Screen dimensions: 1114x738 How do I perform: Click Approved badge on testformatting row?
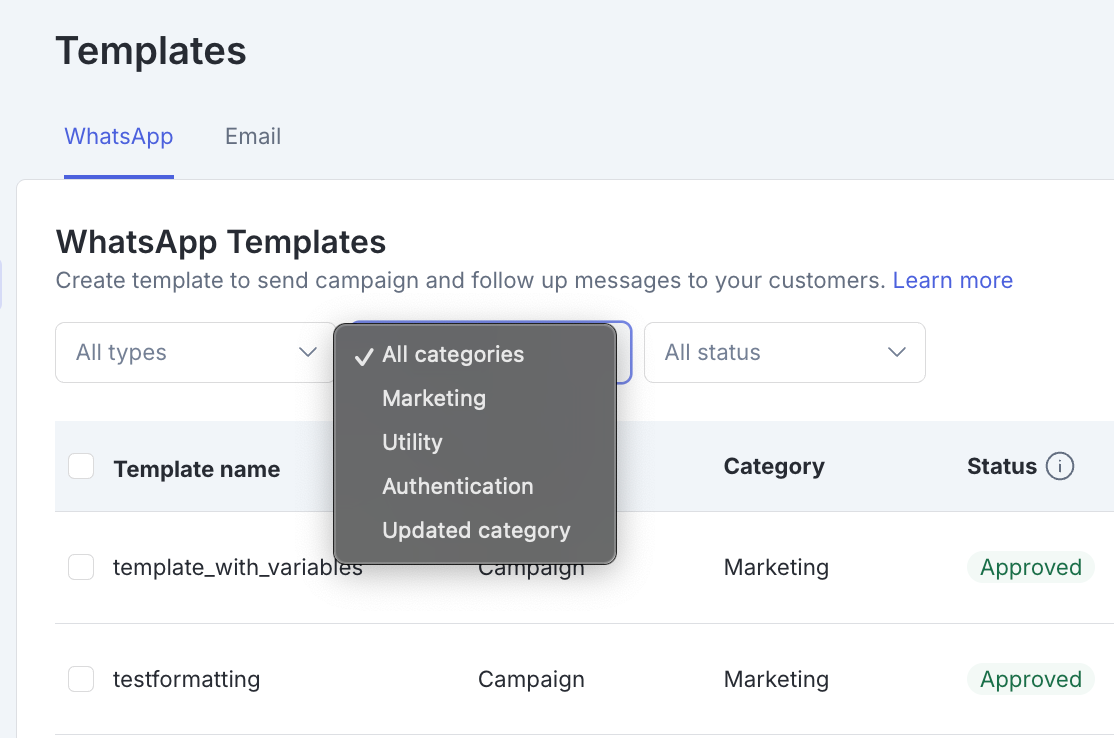pos(1030,679)
